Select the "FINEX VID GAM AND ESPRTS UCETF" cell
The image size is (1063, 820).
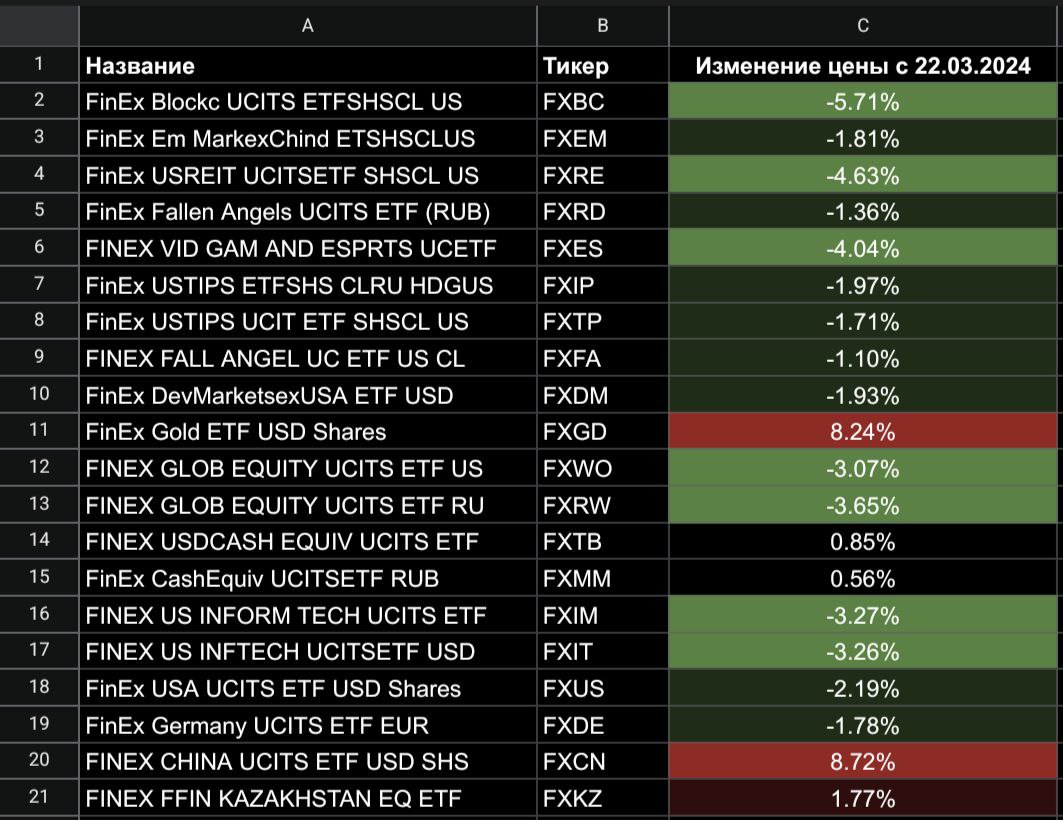click(x=307, y=248)
